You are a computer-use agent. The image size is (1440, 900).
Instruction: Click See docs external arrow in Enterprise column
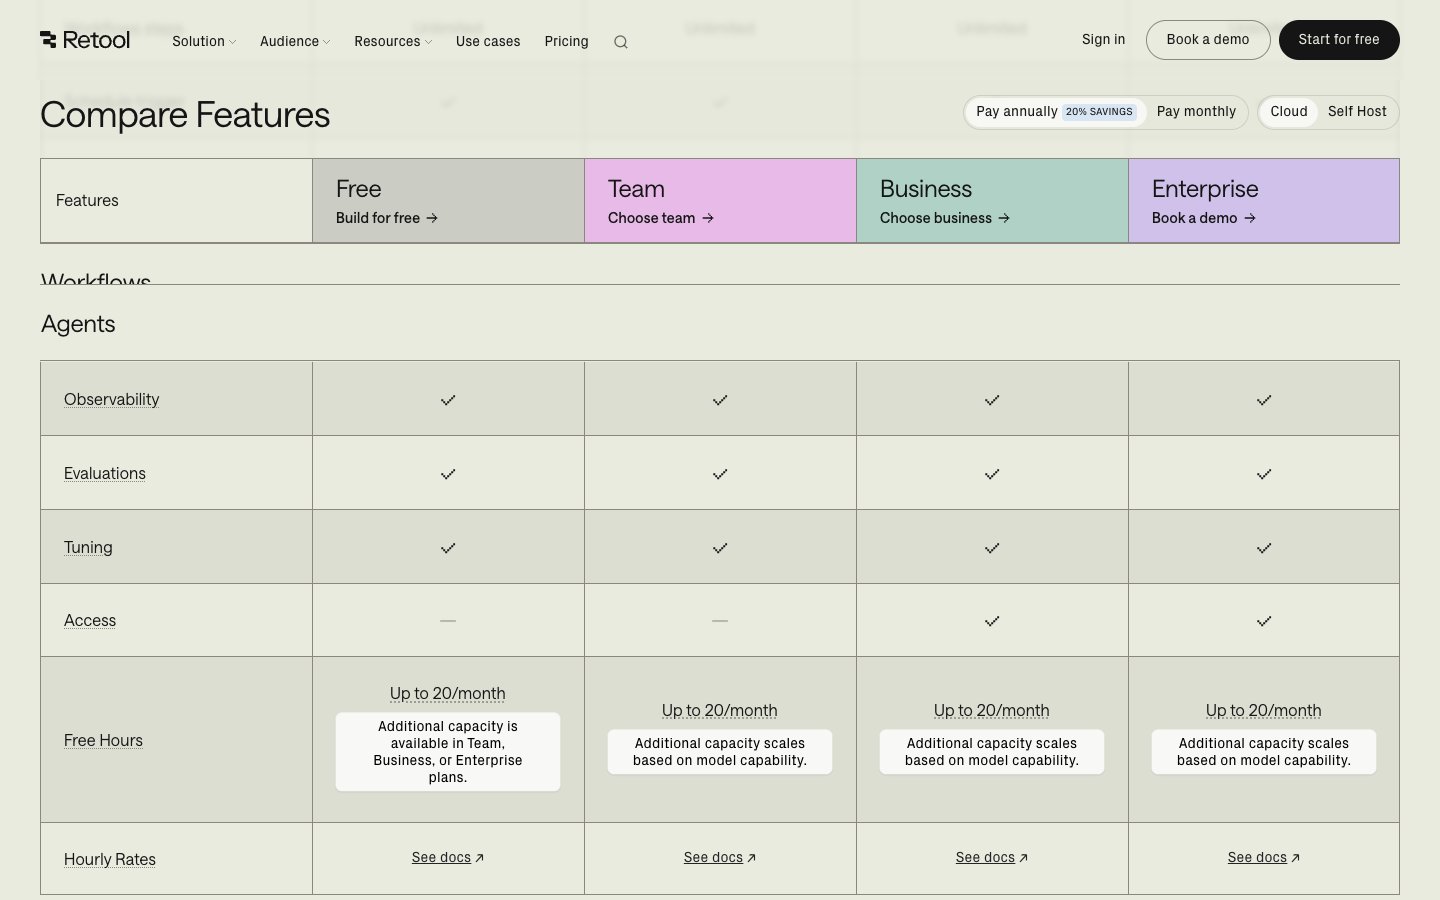[x=1296, y=858]
